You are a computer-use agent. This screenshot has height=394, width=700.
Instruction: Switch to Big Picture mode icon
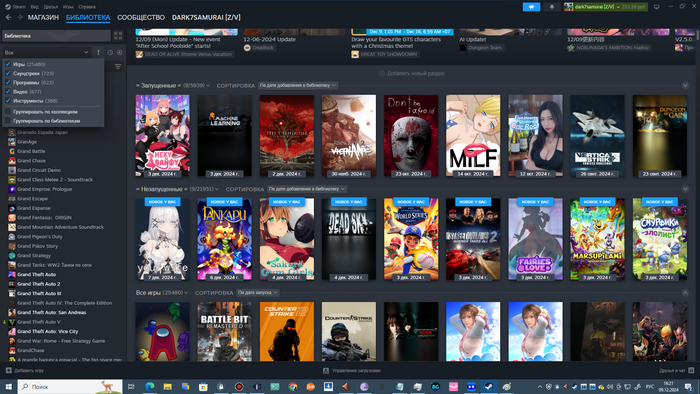657,7
